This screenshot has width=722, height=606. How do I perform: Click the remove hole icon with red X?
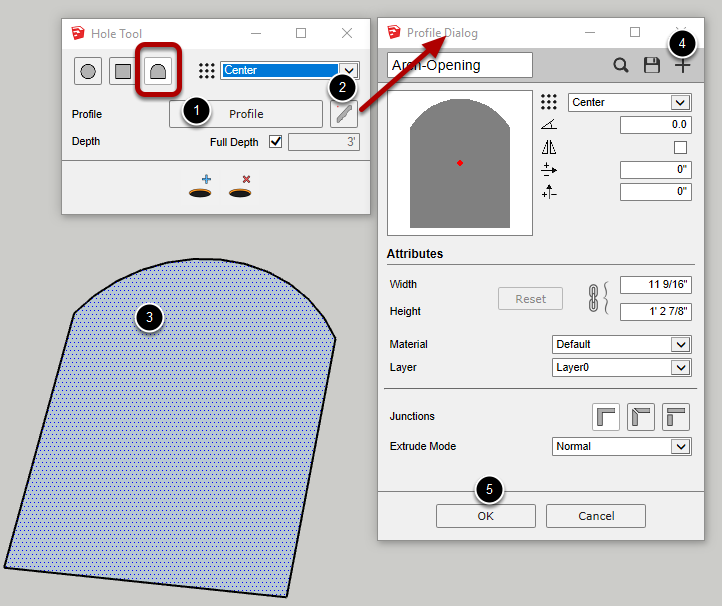click(239, 187)
